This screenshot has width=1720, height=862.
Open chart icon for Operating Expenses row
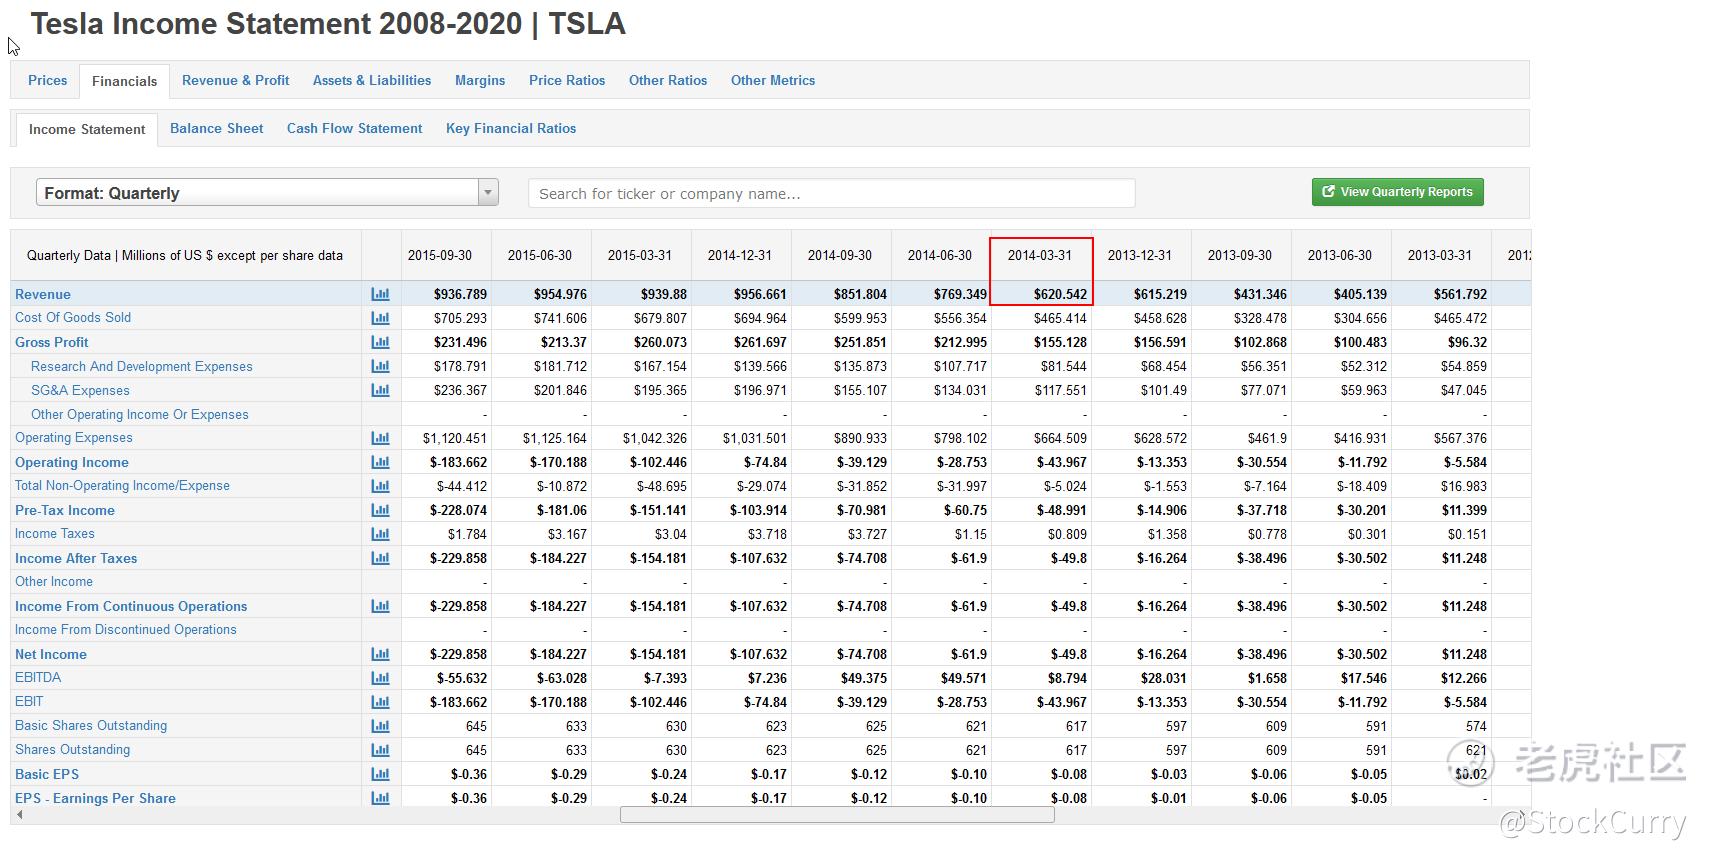click(380, 438)
